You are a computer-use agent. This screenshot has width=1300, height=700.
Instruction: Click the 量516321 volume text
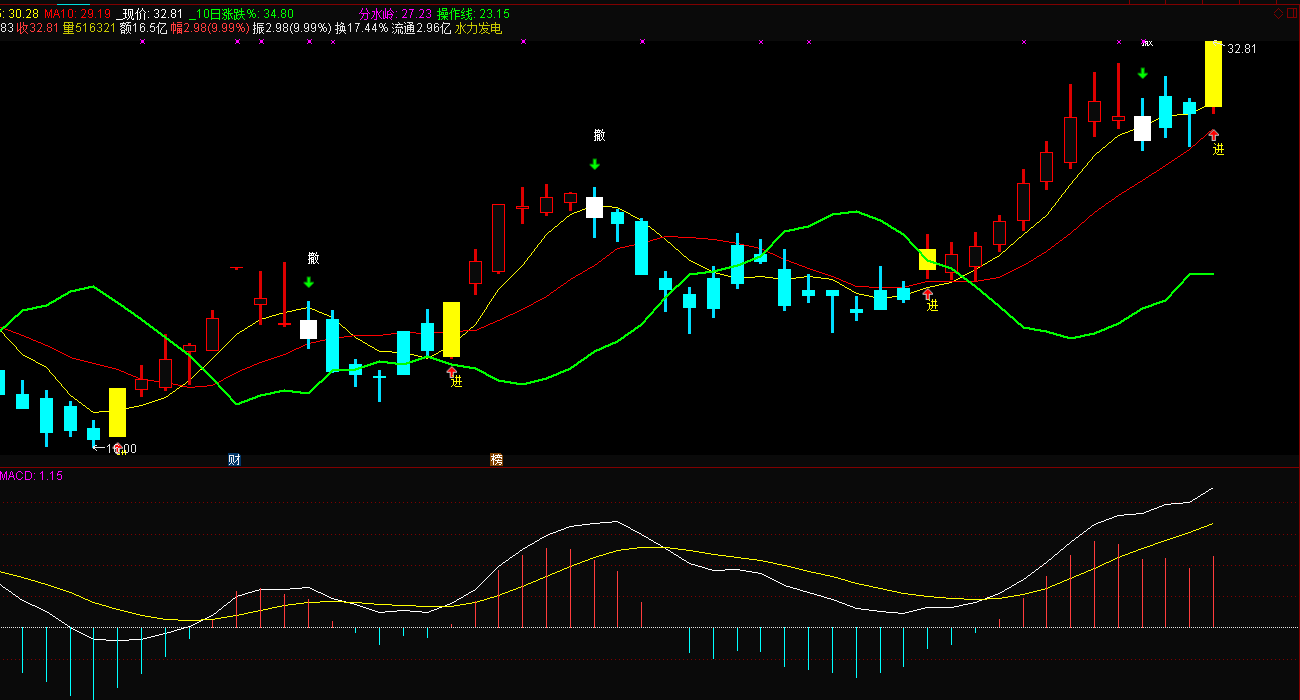point(89,29)
